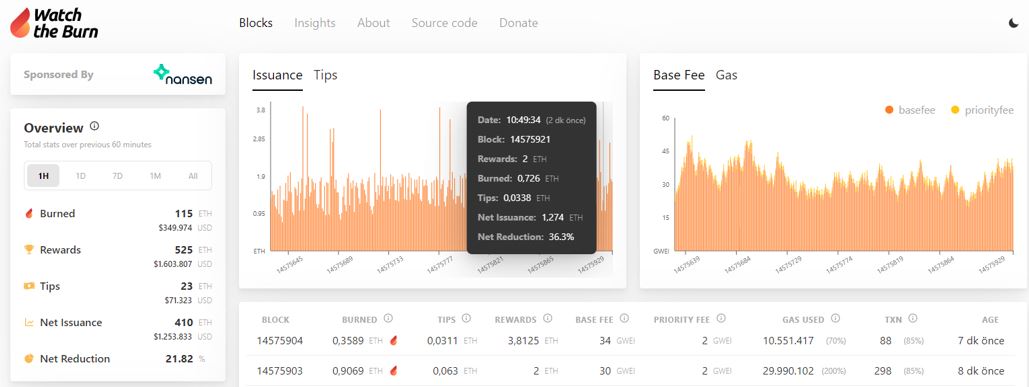Click the BURNED column info icon
Viewport: 1029px width, 387px height.
coord(388,319)
